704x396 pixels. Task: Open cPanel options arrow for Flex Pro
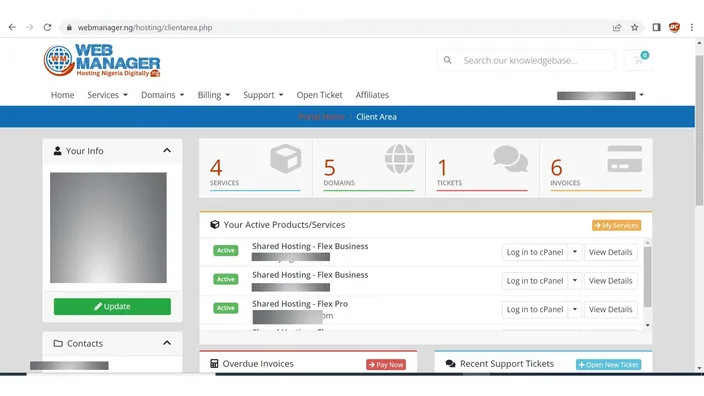[575, 309]
